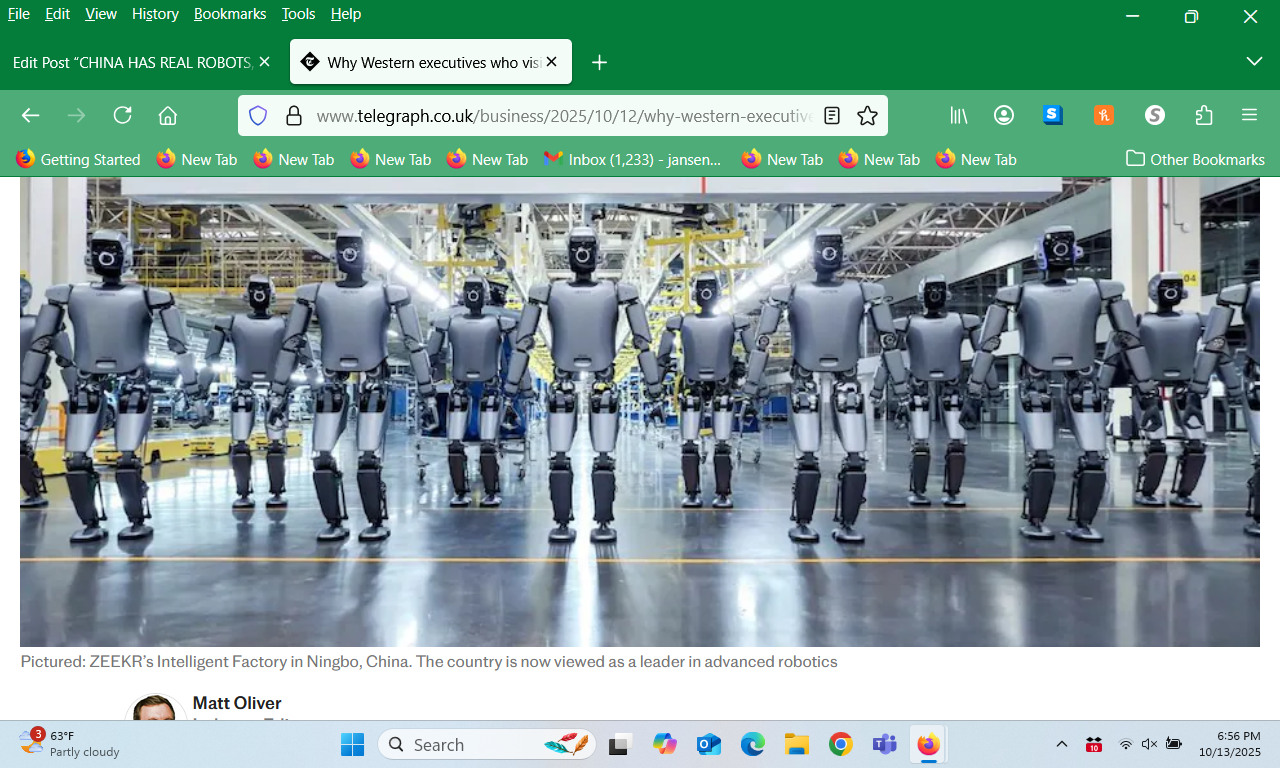Open the Firefox account menu

coord(1004,115)
